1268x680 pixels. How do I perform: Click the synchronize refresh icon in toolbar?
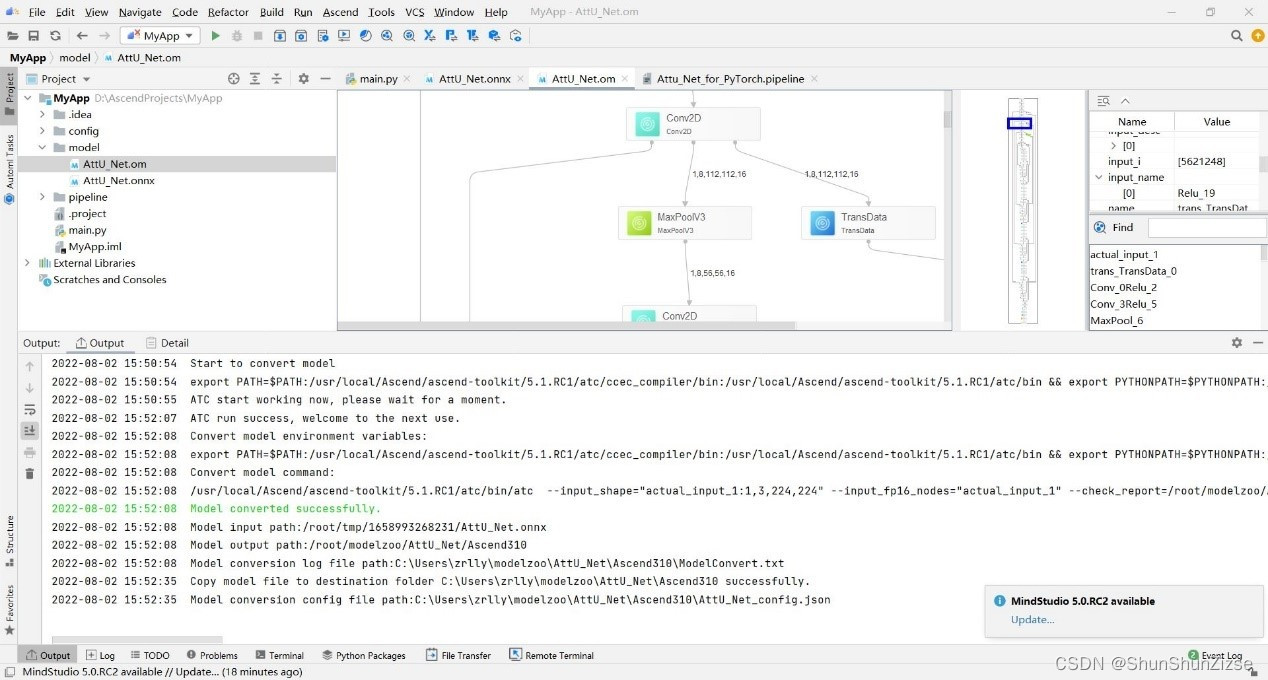pos(55,35)
